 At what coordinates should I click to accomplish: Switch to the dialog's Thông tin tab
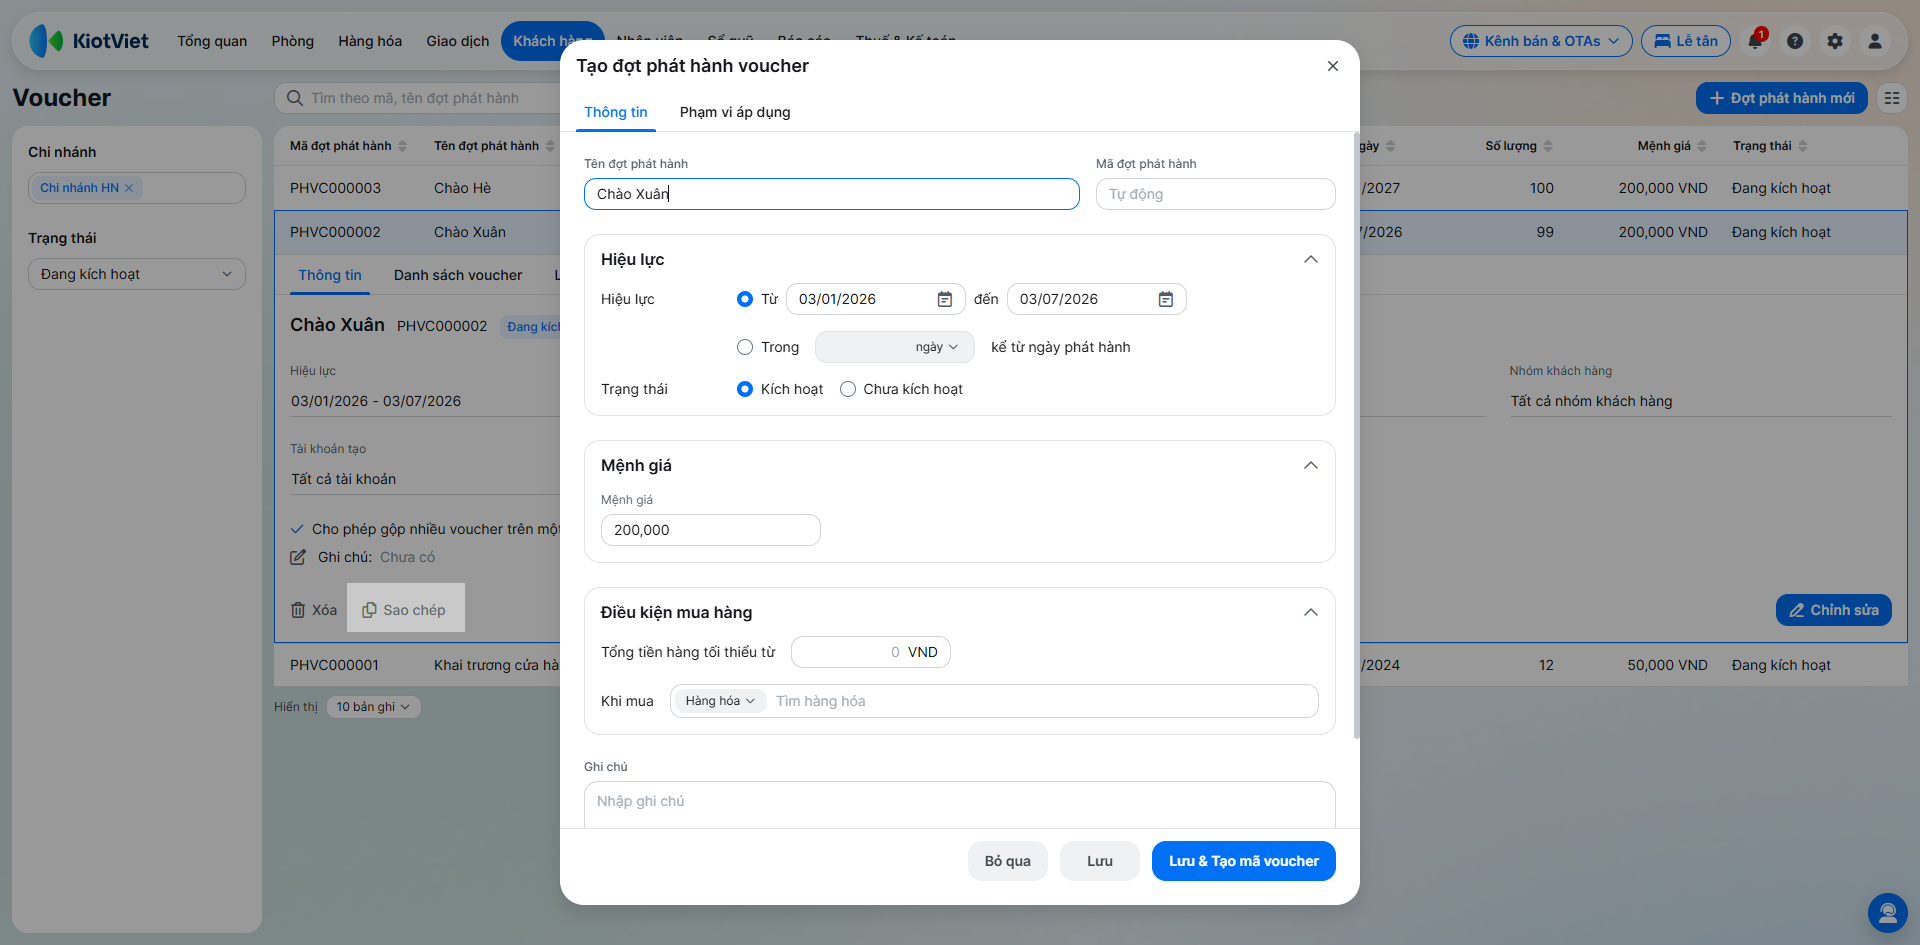616,112
